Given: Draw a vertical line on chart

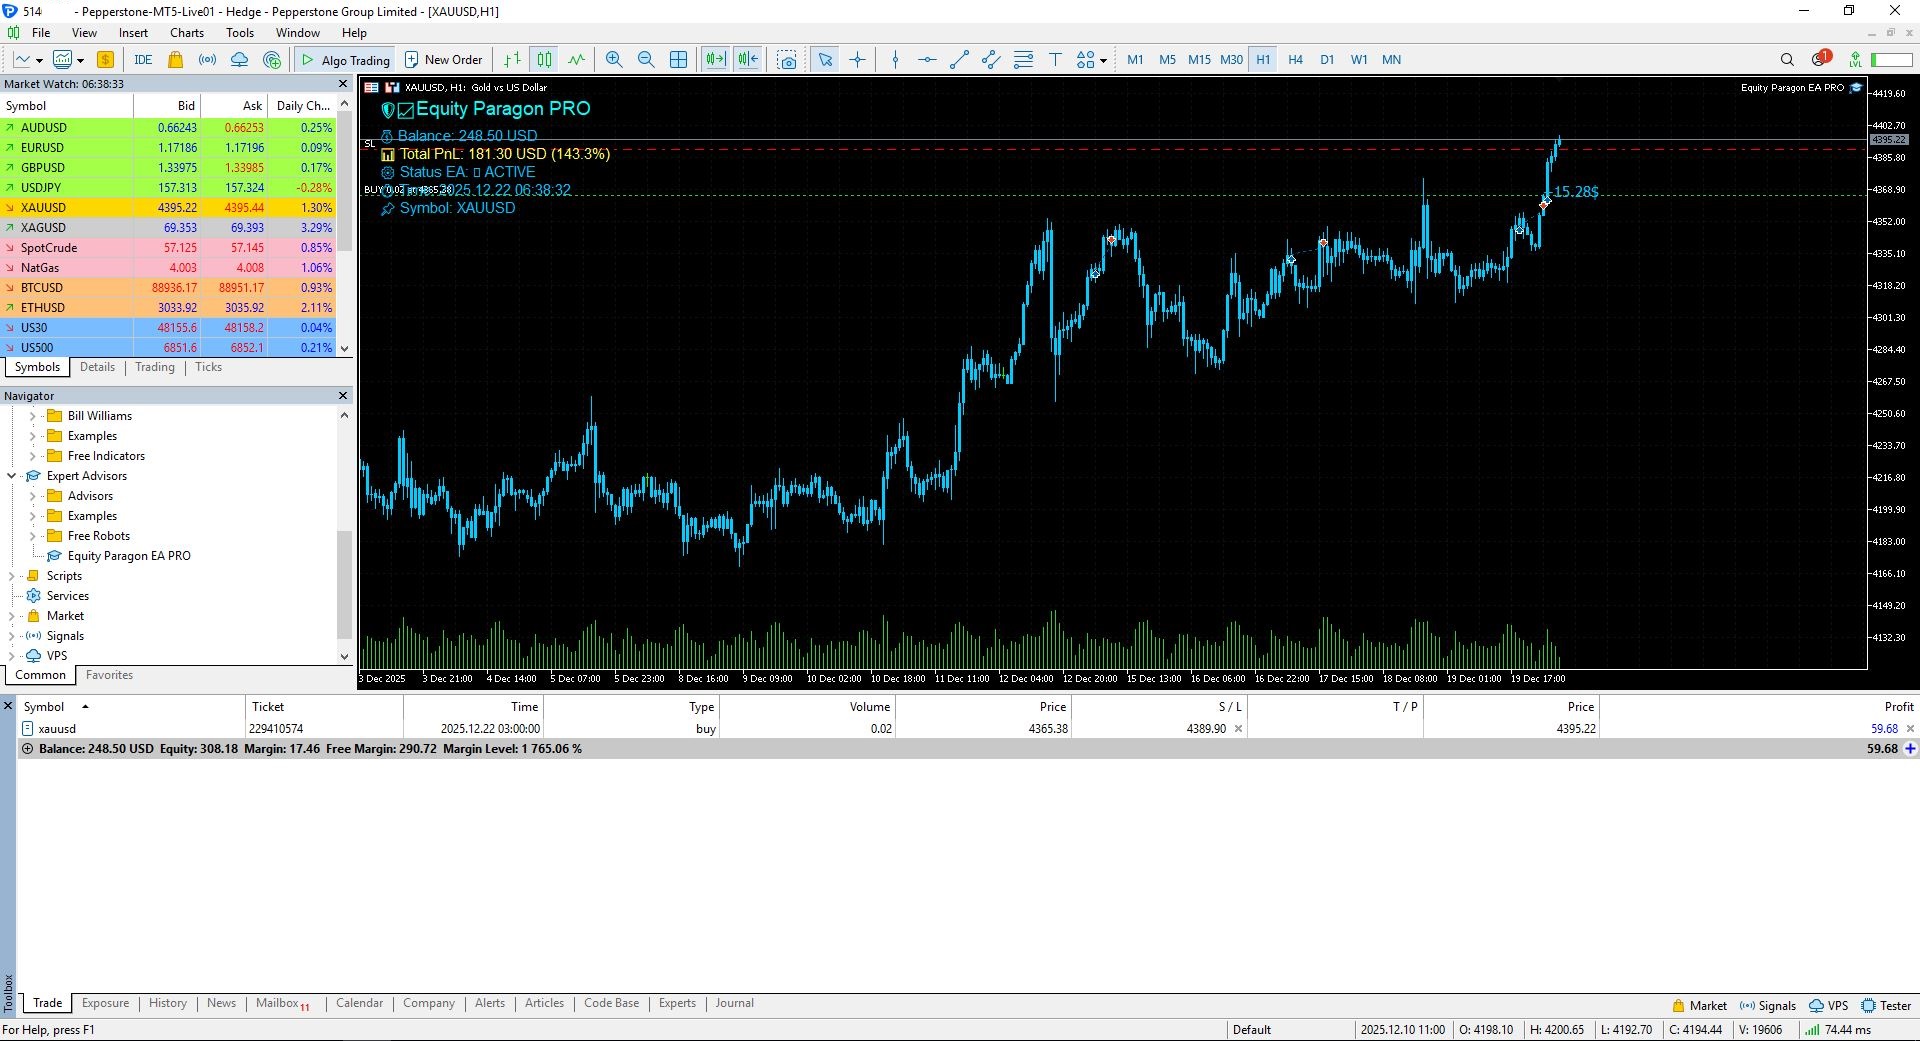Looking at the screenshot, I should (895, 60).
